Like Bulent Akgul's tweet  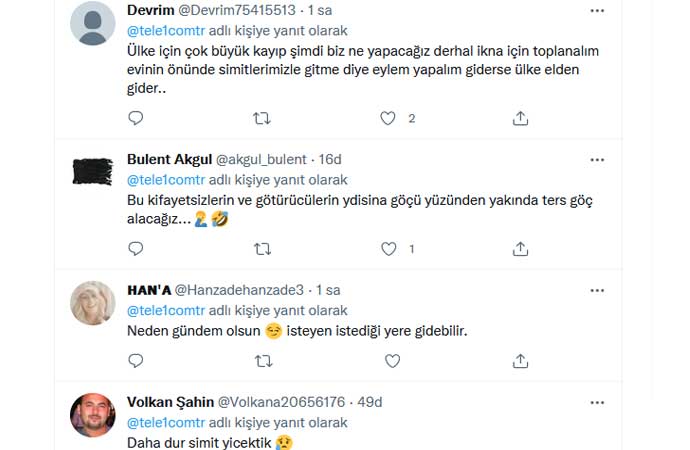390,248
